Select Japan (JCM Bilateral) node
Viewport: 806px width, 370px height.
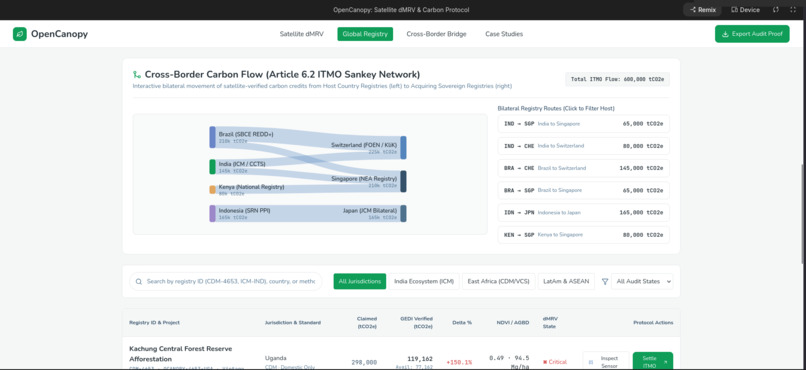coord(404,213)
